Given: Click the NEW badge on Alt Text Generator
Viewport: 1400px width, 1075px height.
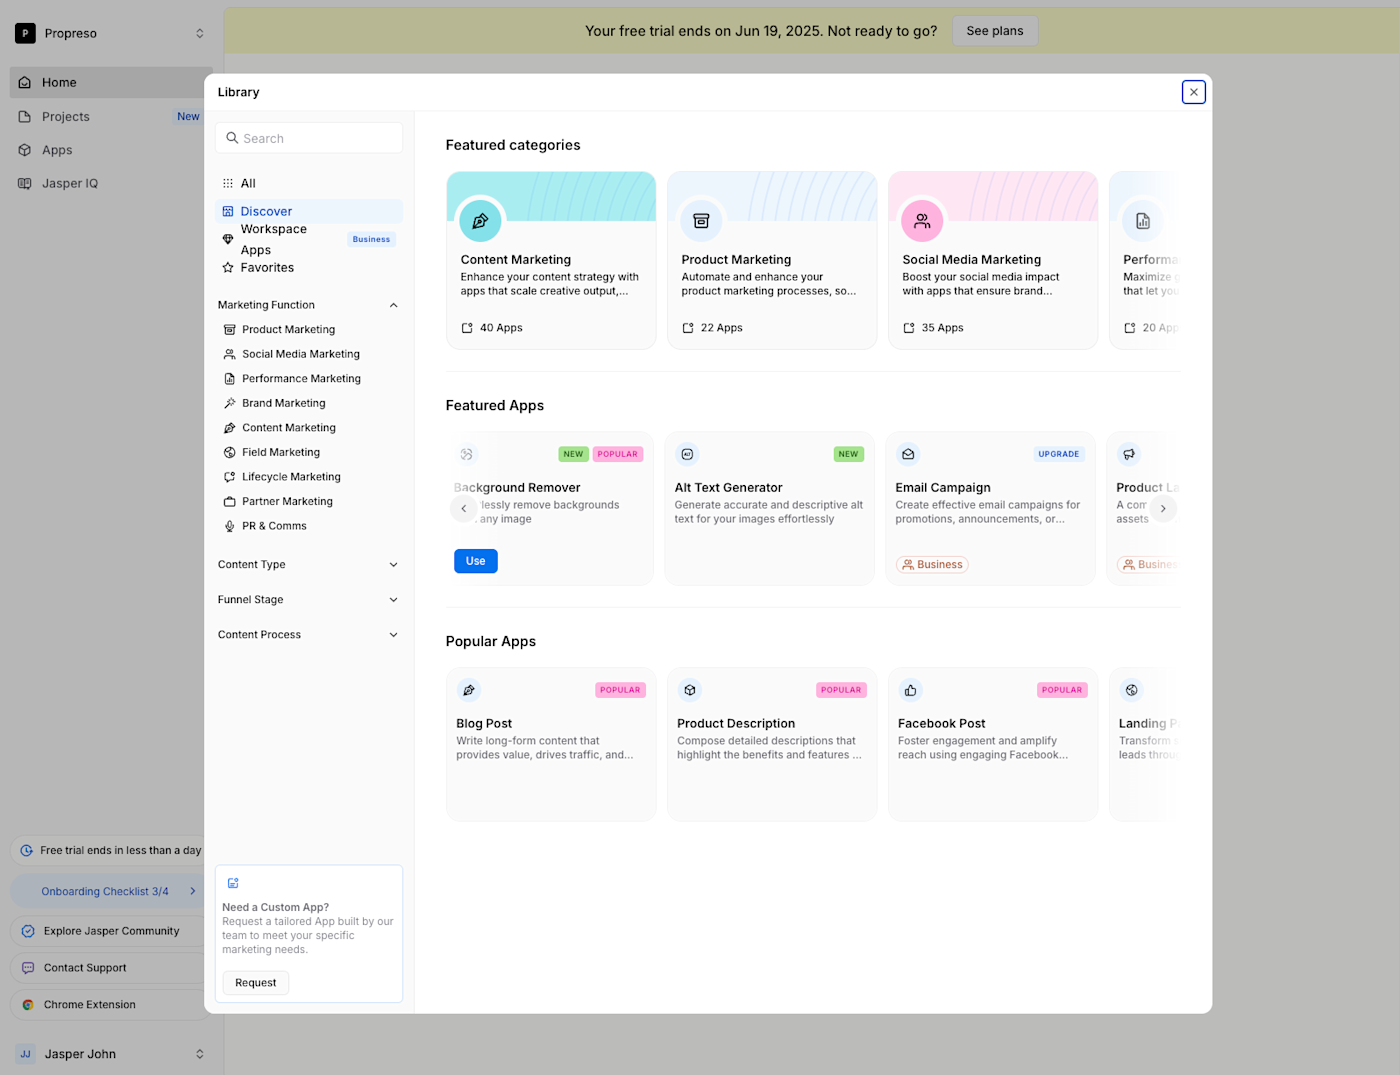Looking at the screenshot, I should click(848, 454).
